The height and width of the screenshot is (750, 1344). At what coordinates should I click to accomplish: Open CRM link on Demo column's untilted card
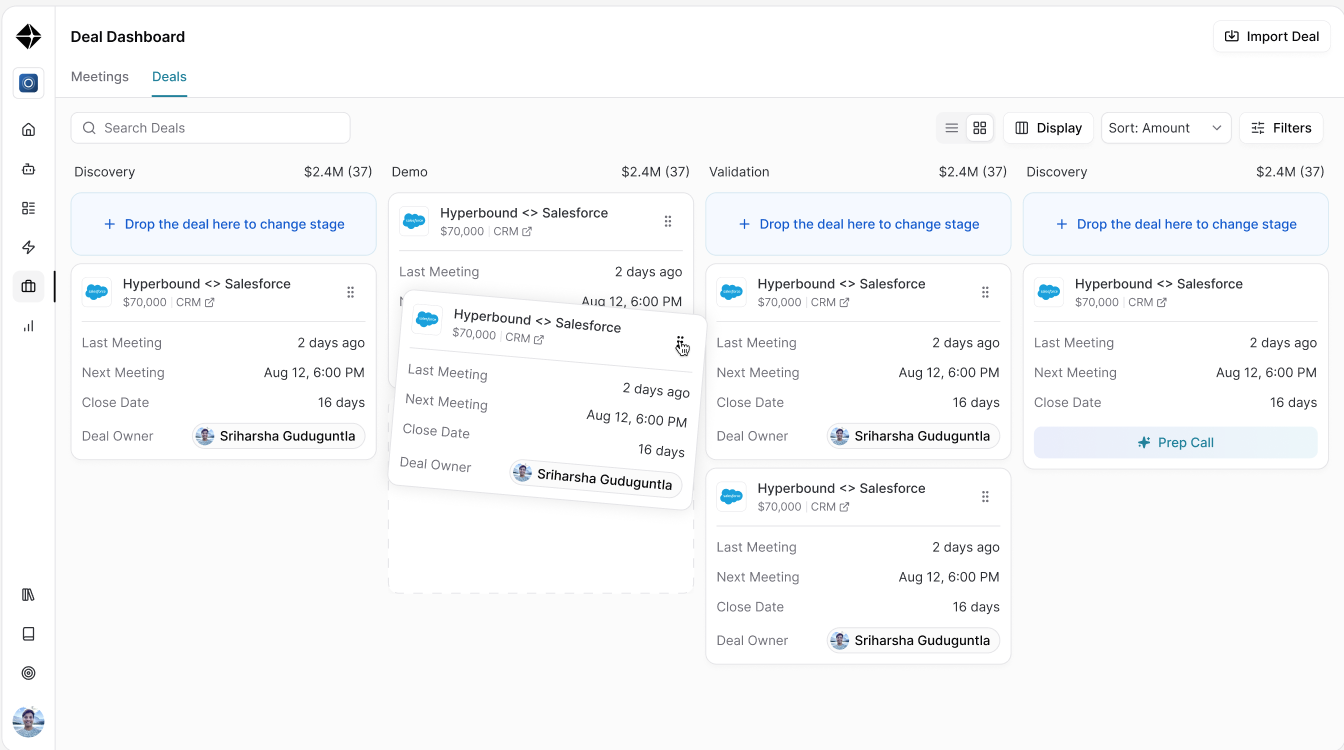(x=512, y=231)
